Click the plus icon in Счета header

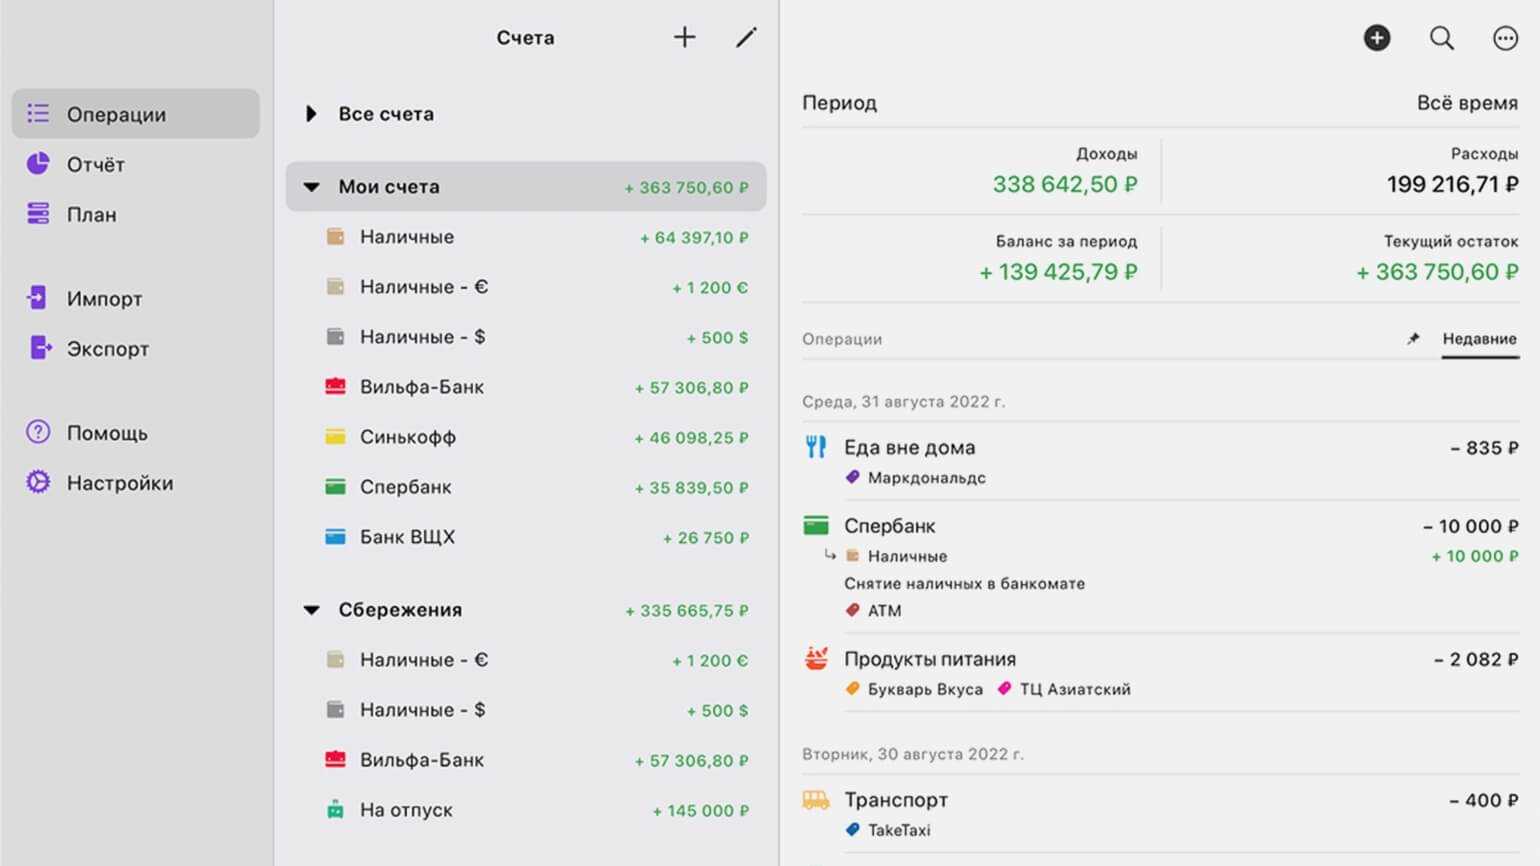(x=684, y=38)
